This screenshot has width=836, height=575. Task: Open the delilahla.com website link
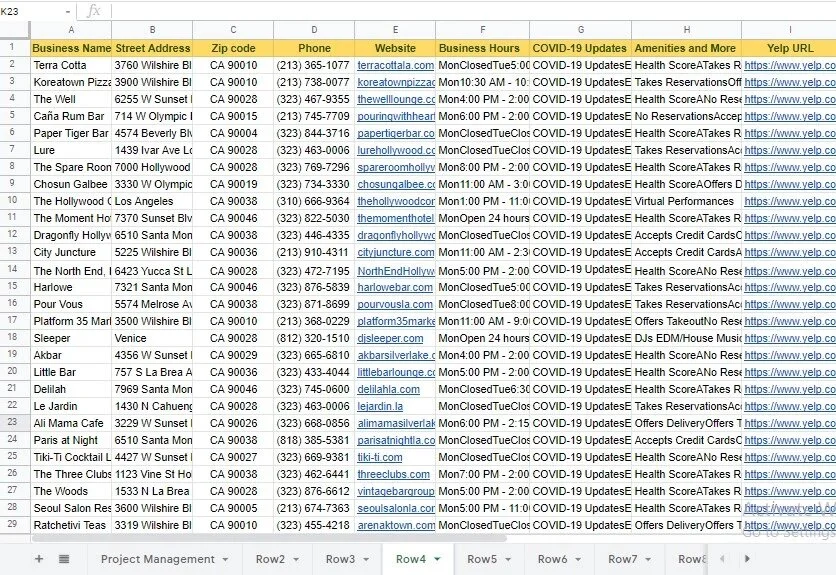pyautogui.click(x=389, y=389)
